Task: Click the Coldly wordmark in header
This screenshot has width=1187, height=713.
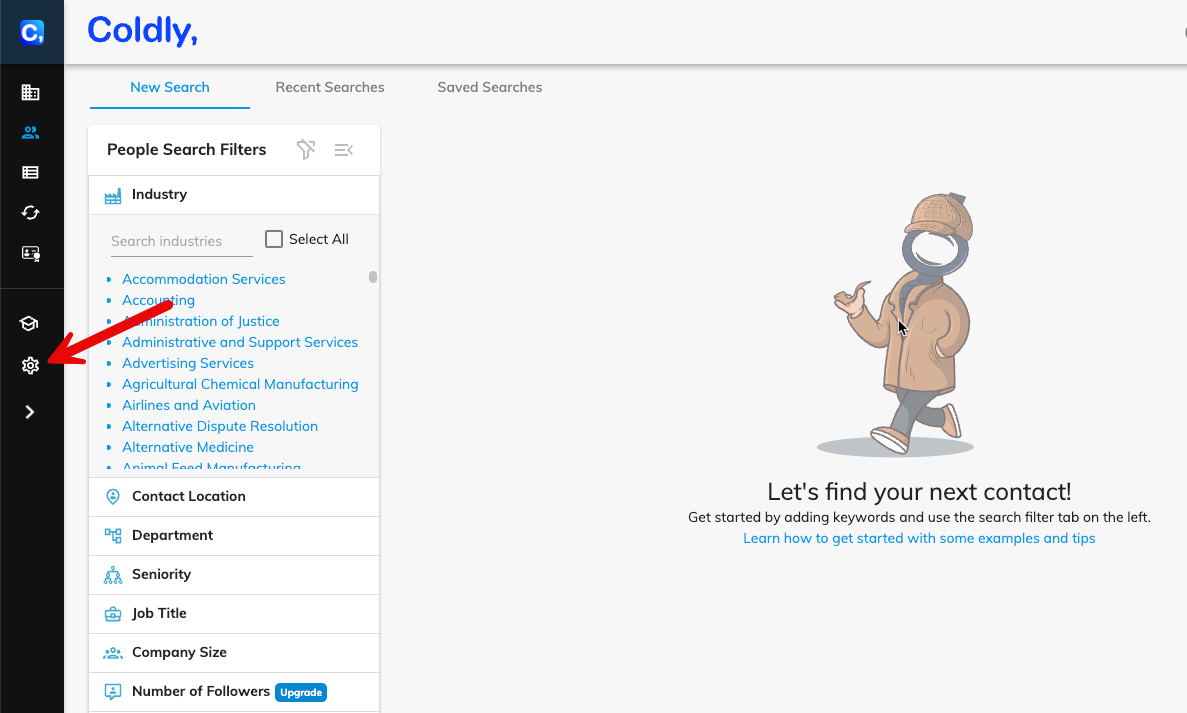Action: [142, 30]
